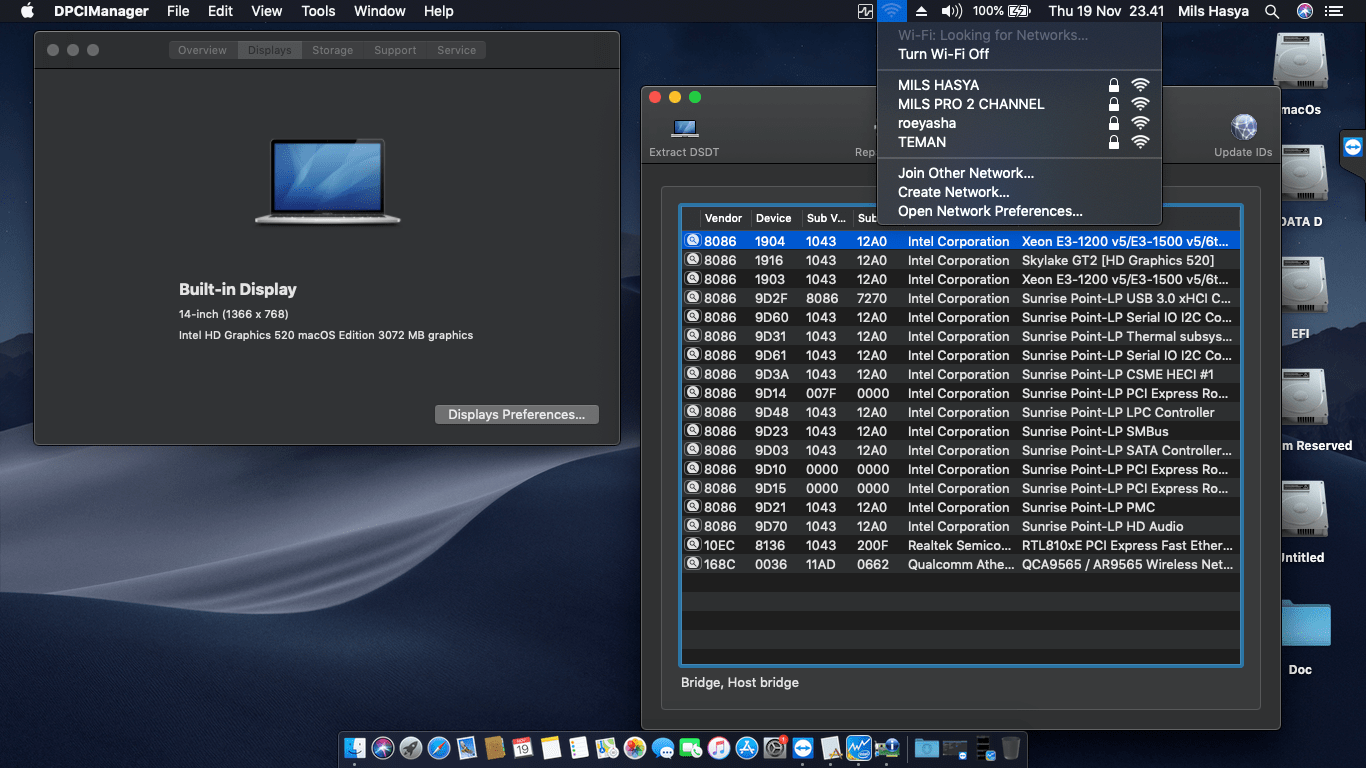Open user menu Mils Hasya in menu bar

tap(1212, 11)
